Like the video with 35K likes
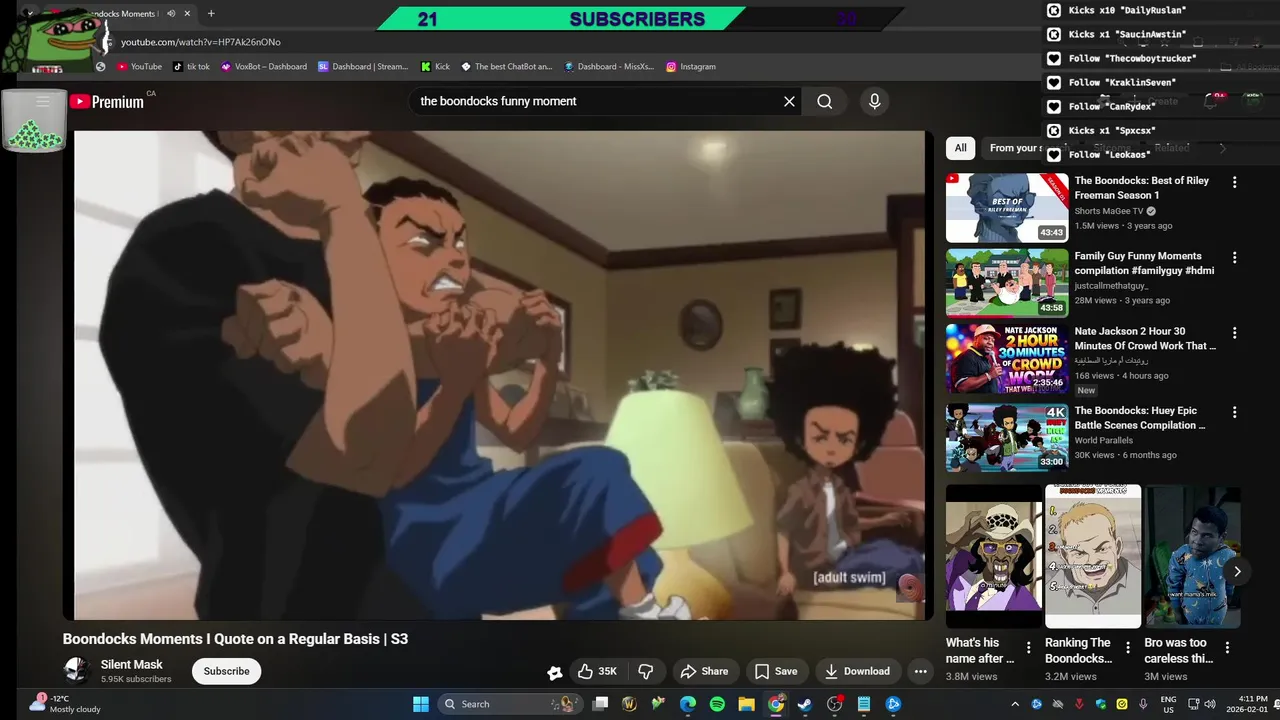 pos(597,671)
